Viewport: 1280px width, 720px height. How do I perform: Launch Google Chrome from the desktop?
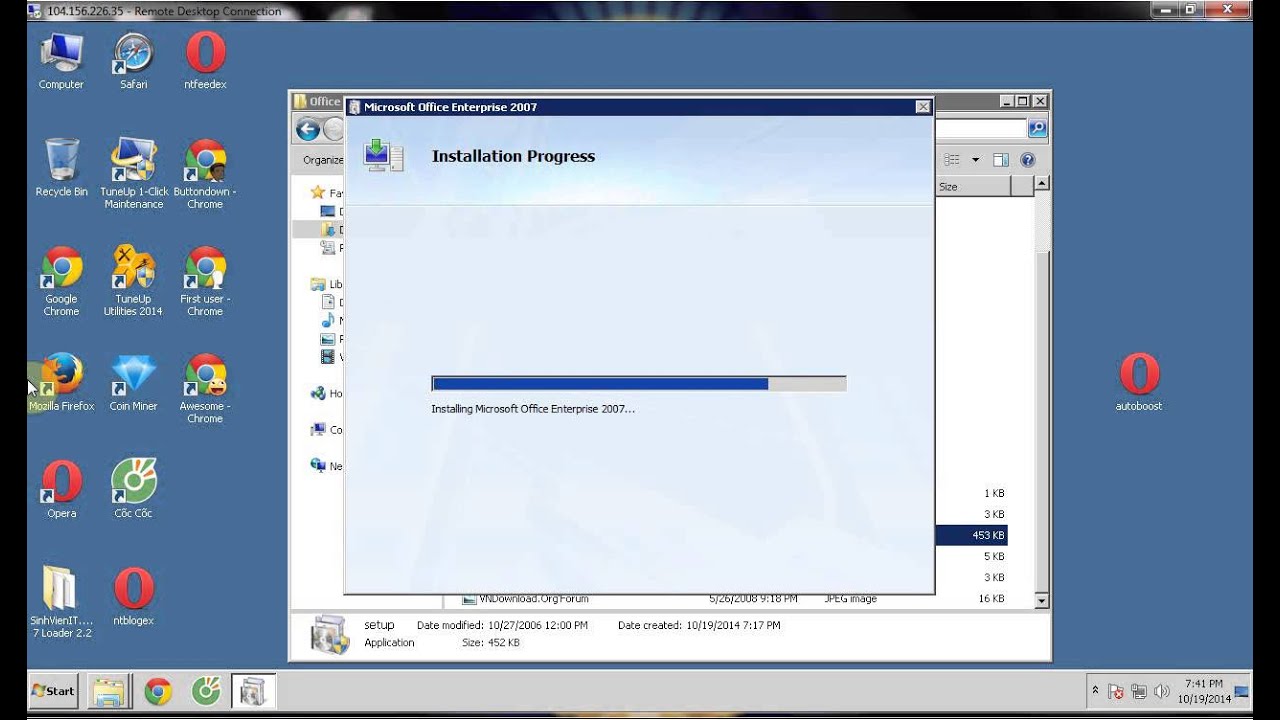[x=61, y=281]
